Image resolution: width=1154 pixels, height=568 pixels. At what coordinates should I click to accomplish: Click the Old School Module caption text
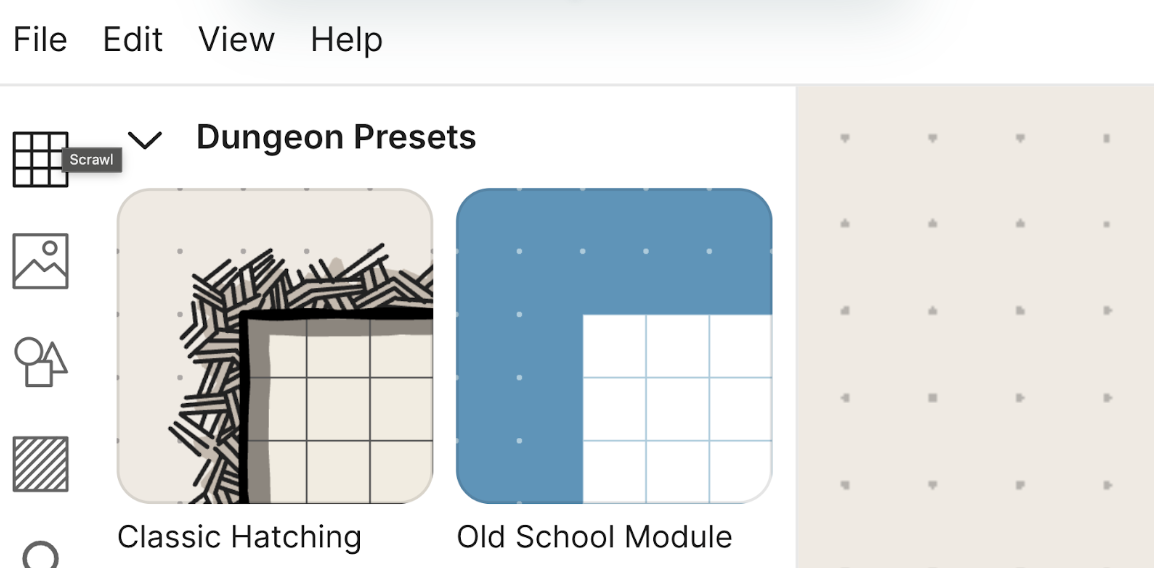click(x=594, y=537)
